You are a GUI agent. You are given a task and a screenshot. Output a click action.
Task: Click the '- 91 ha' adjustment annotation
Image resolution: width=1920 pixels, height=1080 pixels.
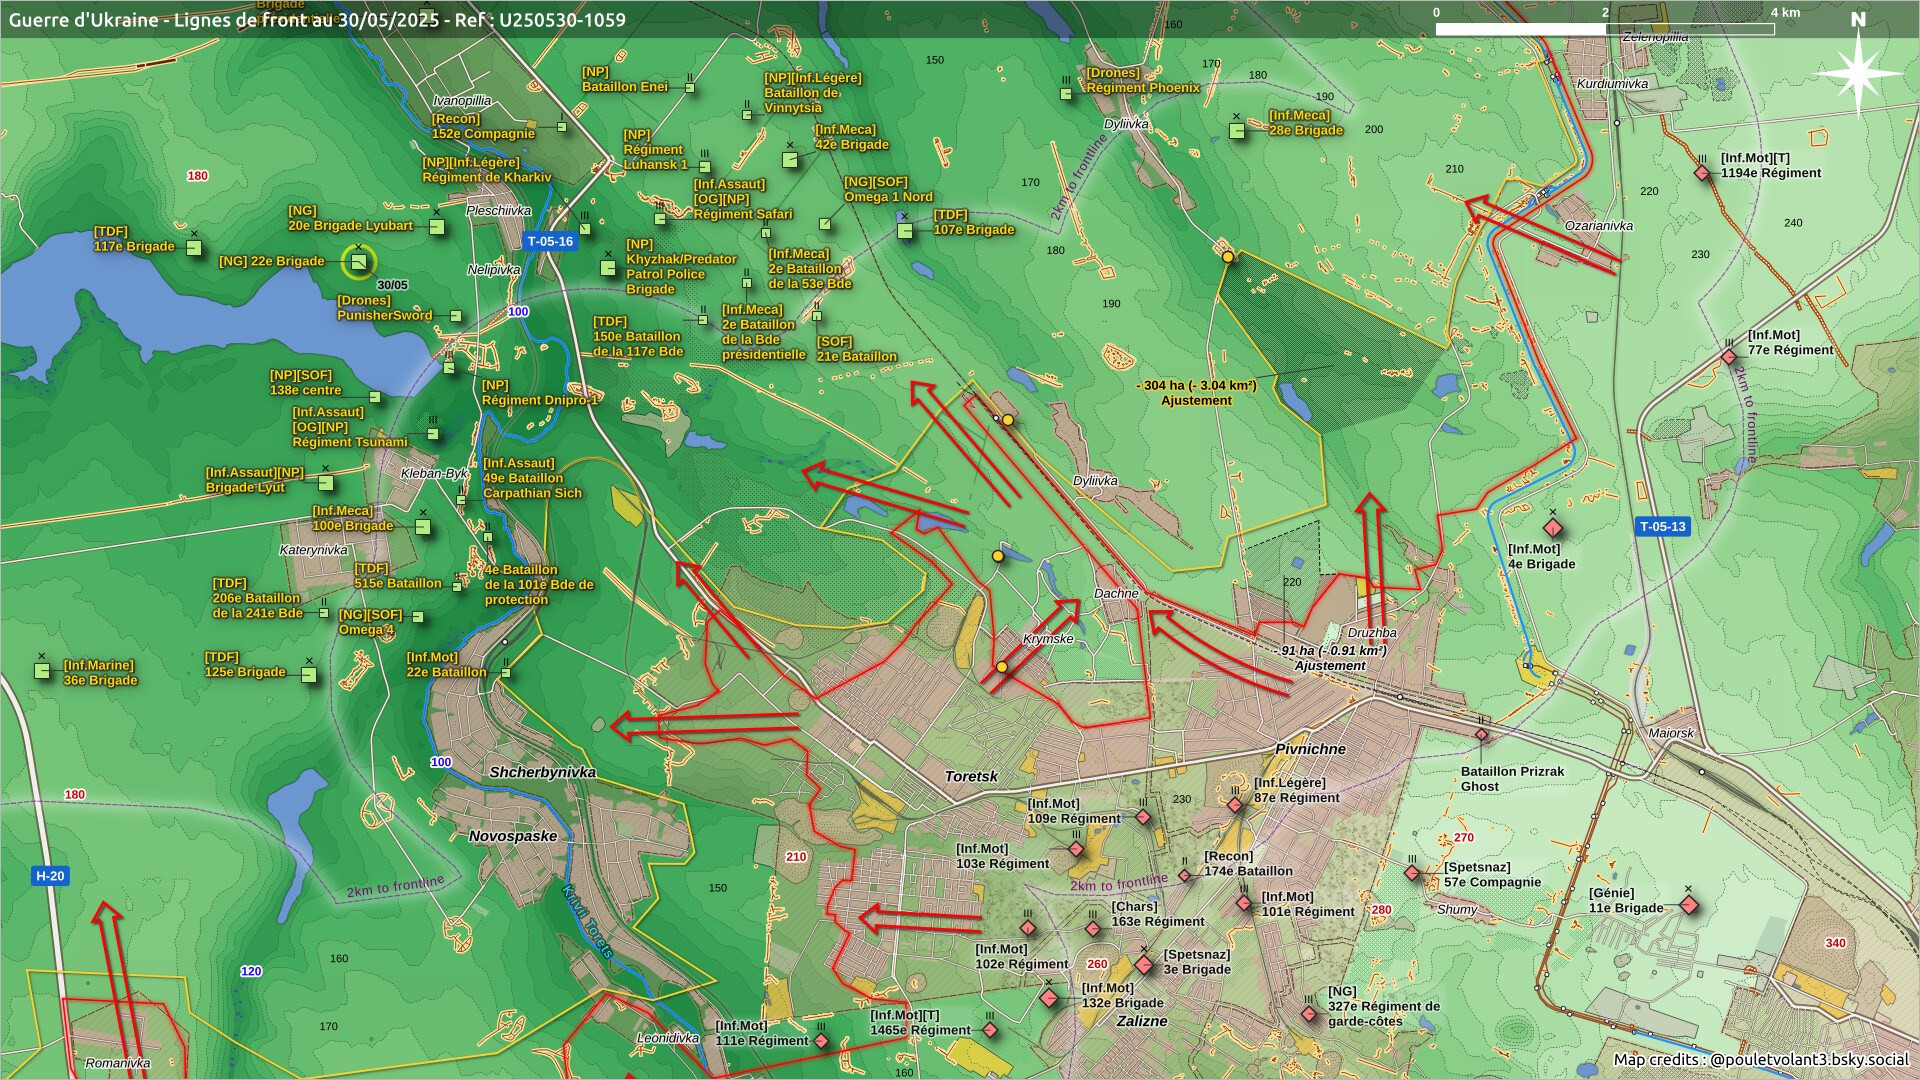coord(1330,658)
